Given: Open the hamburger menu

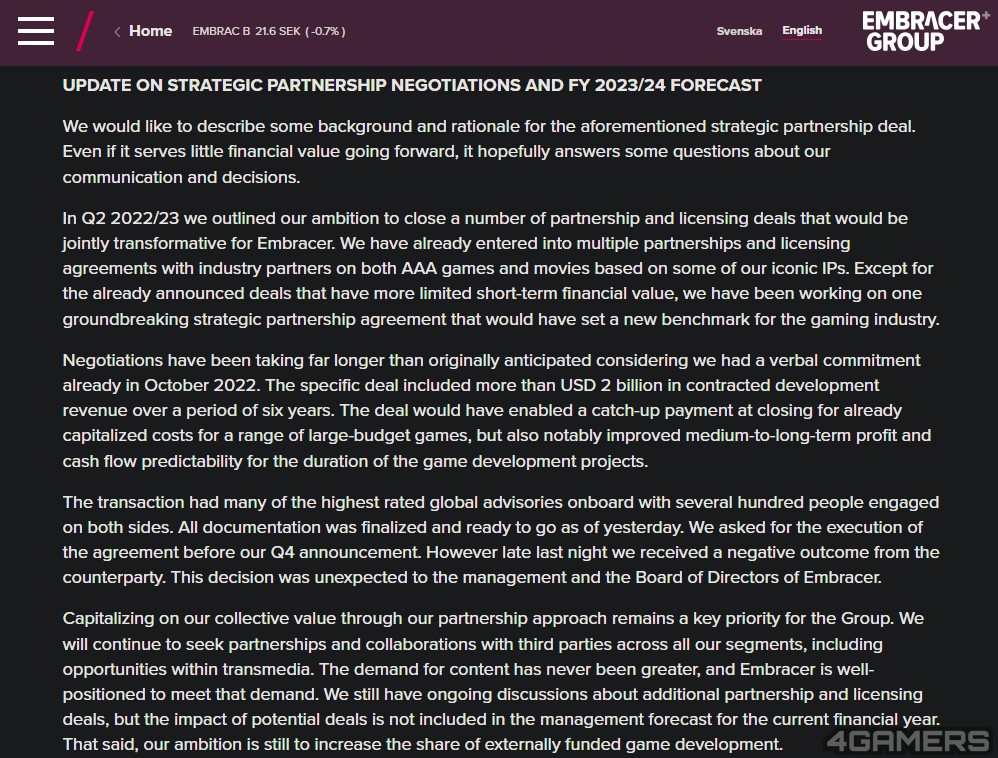Looking at the screenshot, I should (36, 31).
